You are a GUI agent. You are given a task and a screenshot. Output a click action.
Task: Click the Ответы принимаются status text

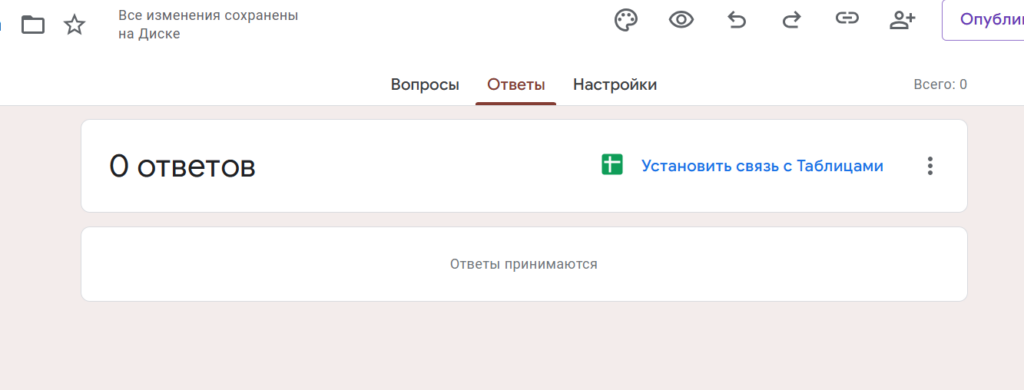[x=524, y=265]
